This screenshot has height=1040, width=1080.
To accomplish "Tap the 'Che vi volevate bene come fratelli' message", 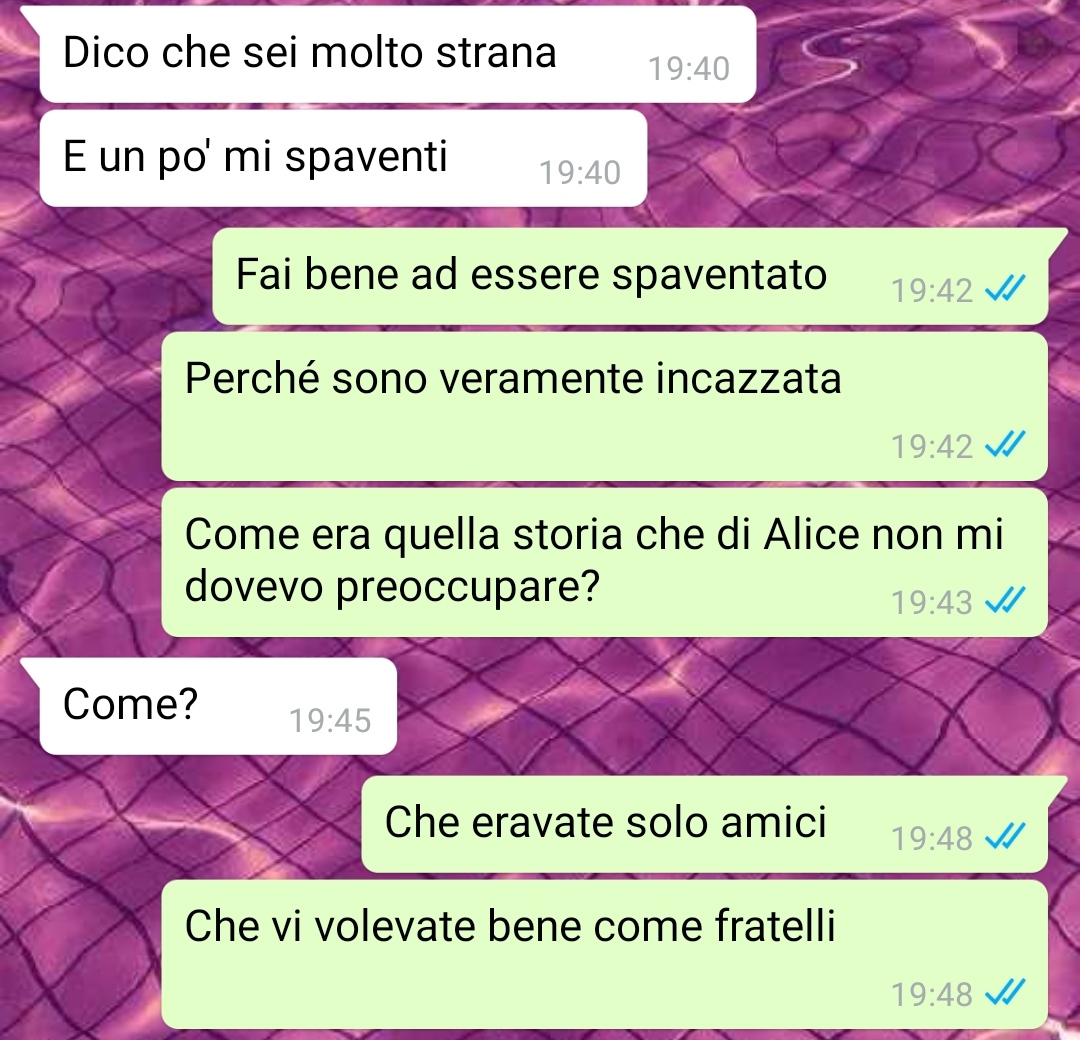I will coord(605,954).
